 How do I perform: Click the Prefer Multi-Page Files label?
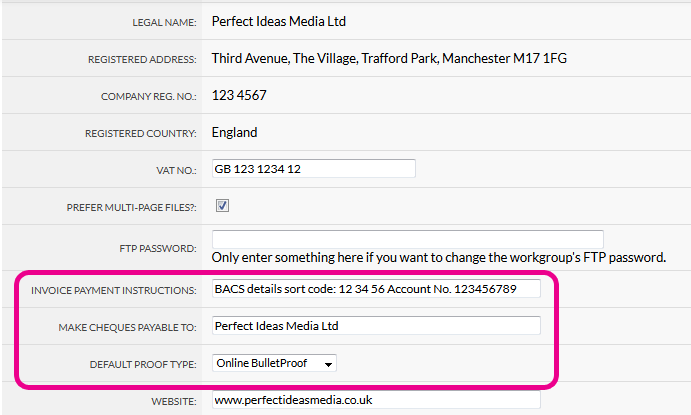(131, 208)
